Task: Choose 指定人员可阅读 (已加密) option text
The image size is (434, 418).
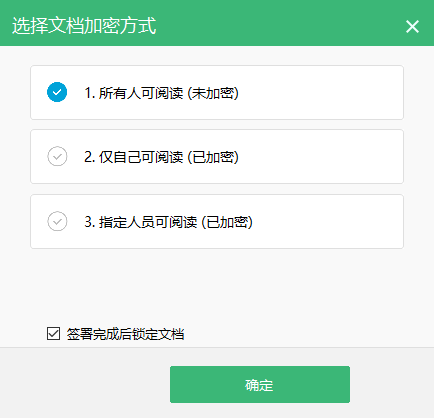Action: coord(169,222)
